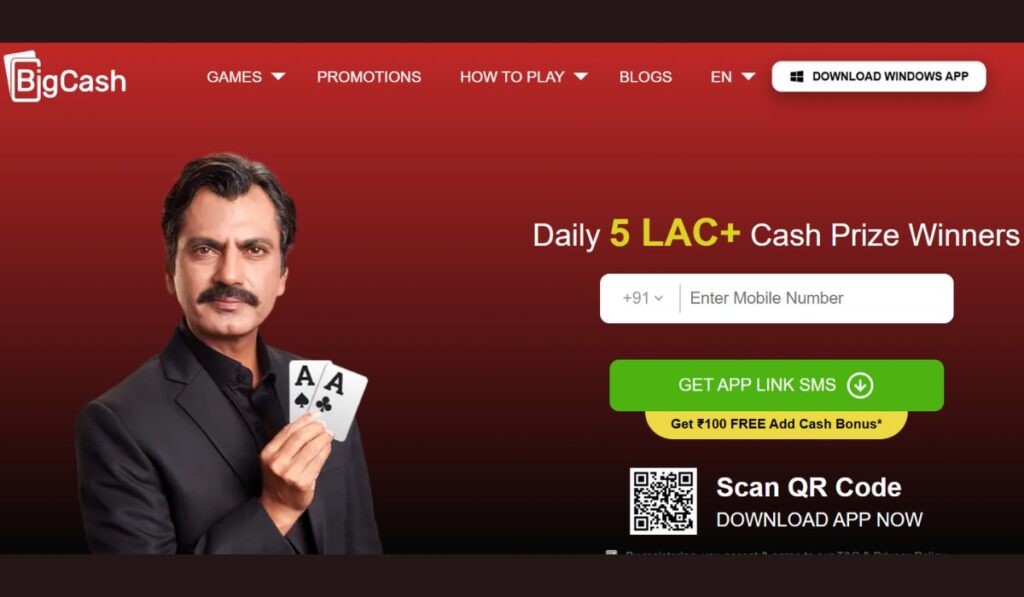The height and width of the screenshot is (597, 1024).
Task: Open the PROMOTIONS menu item
Action: 369,76
